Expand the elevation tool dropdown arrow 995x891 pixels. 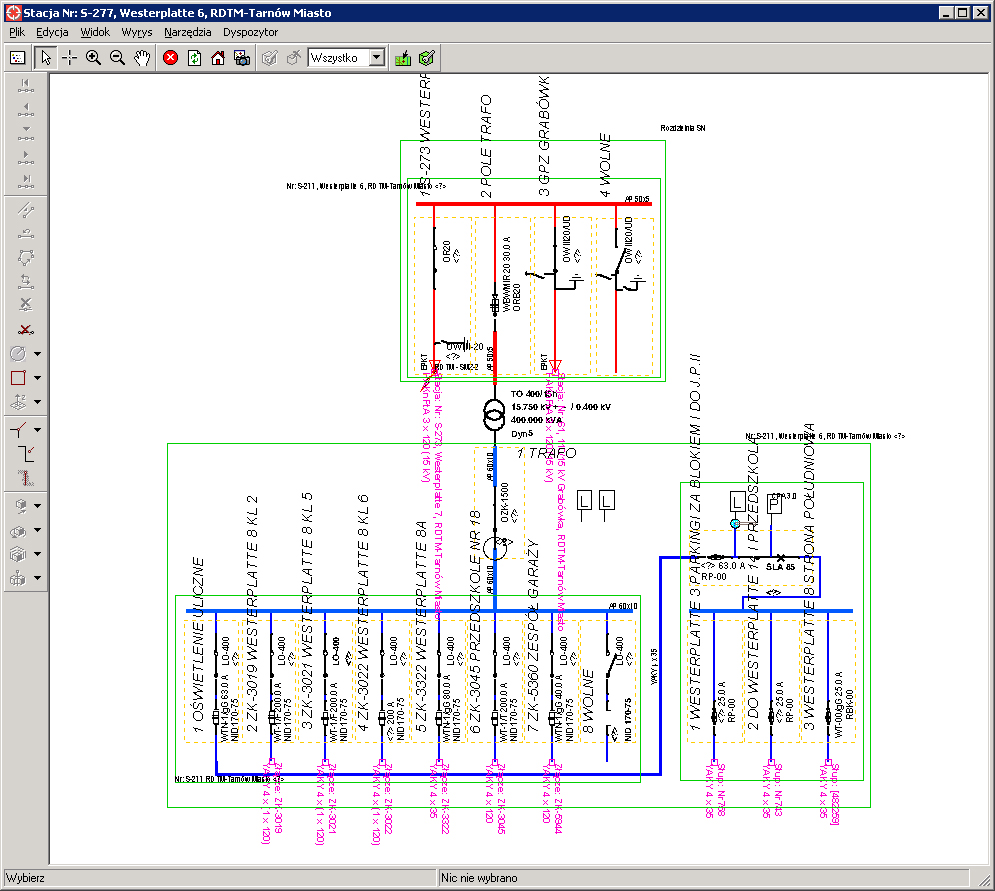37,402
